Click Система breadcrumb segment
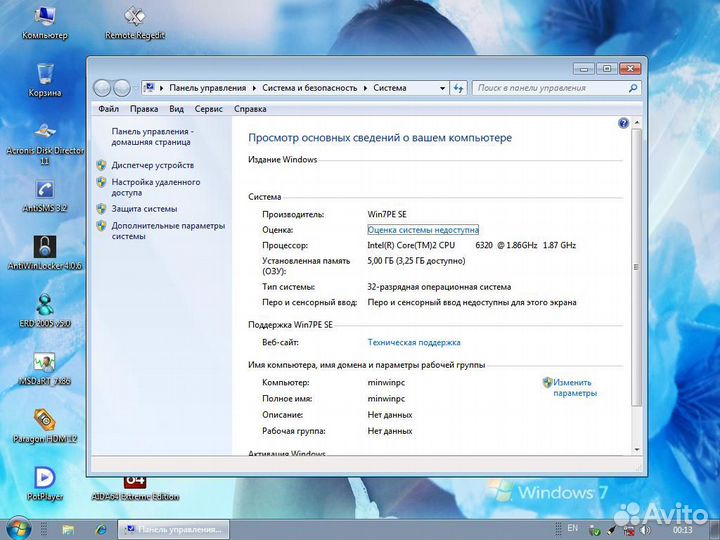 point(389,88)
